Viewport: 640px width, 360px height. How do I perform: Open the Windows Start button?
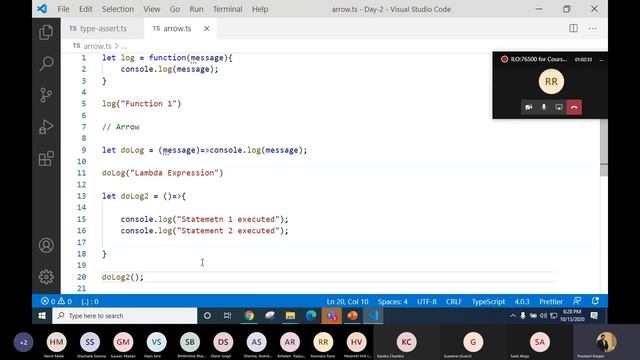[x=42, y=316]
